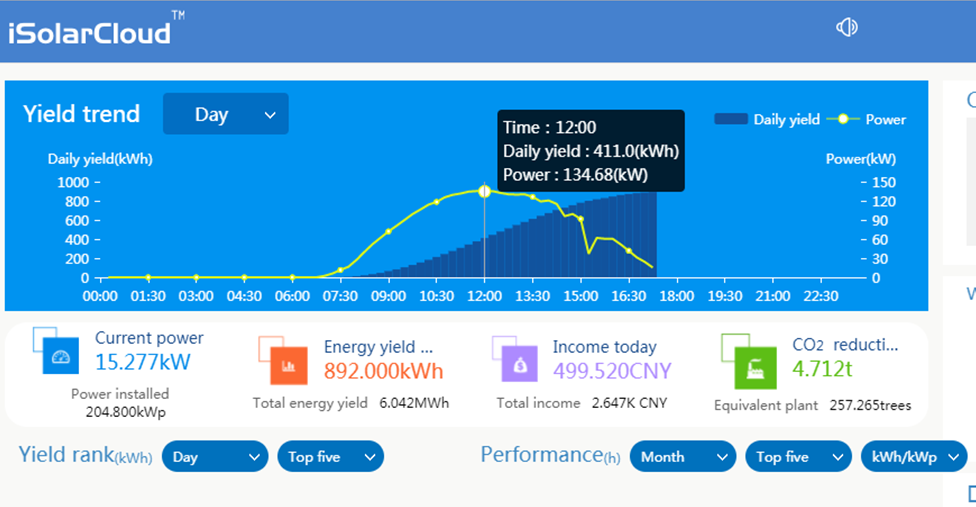The height and width of the screenshot is (507, 976).
Task: Click the Total energy yield 6.042MWh value
Action: pyautogui.click(x=414, y=403)
